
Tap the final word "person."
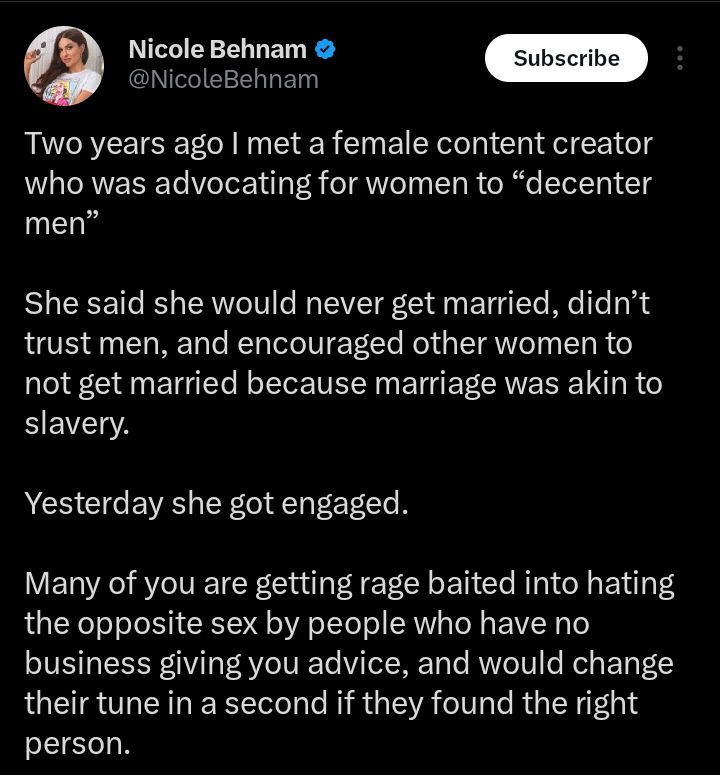click(x=77, y=742)
